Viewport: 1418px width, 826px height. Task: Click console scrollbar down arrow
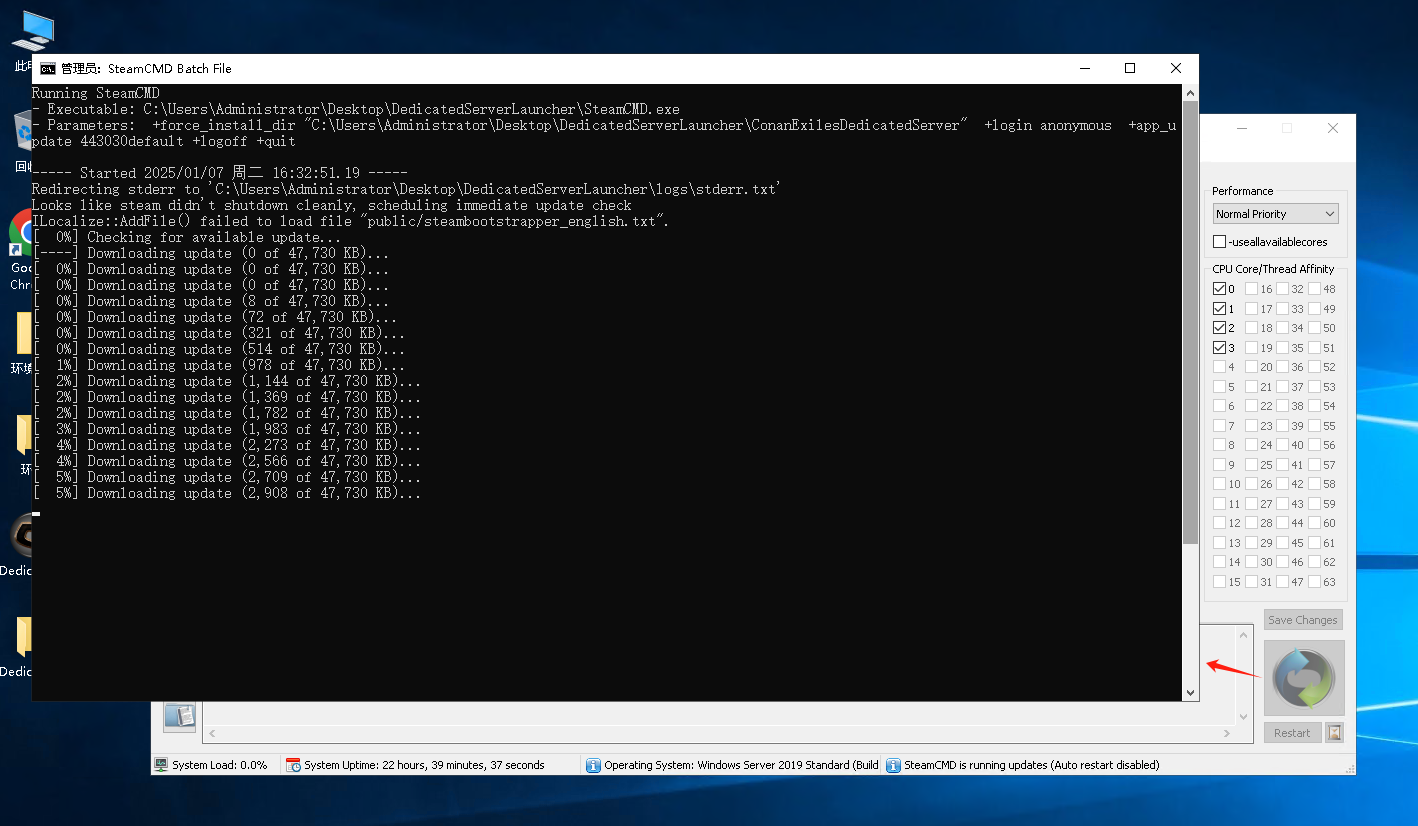[1190, 692]
